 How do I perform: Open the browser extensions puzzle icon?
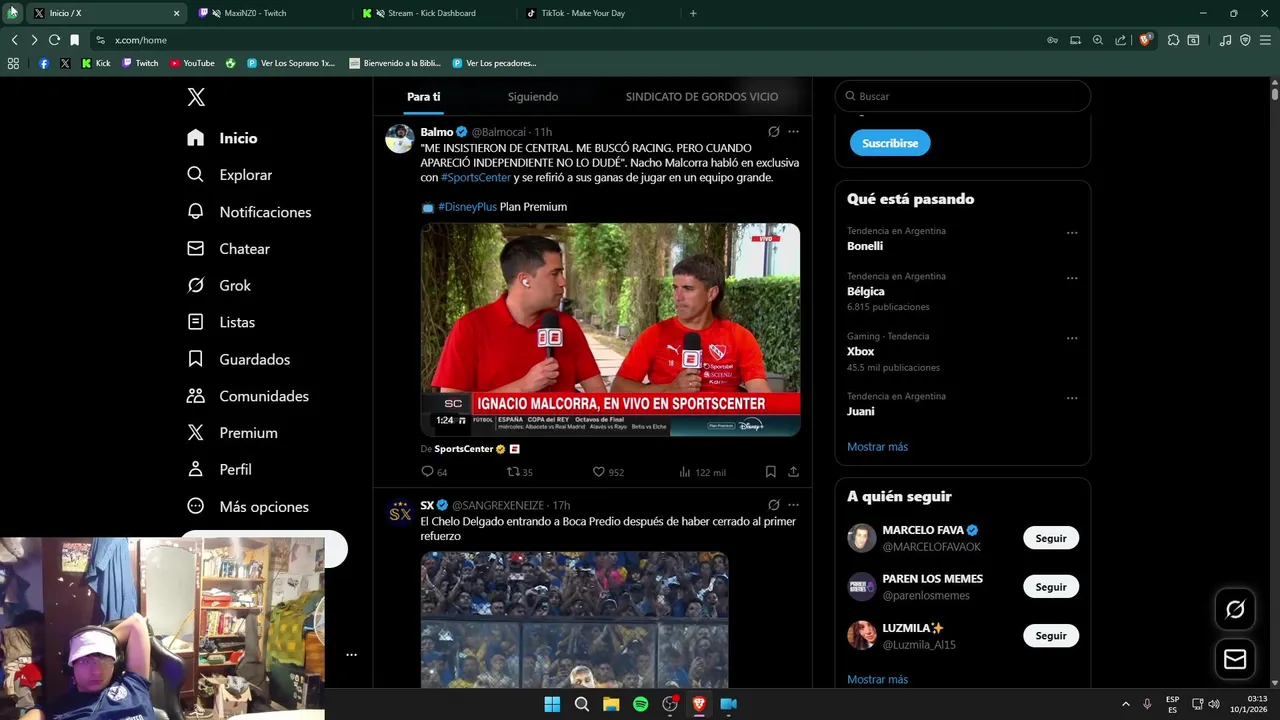[1174, 40]
